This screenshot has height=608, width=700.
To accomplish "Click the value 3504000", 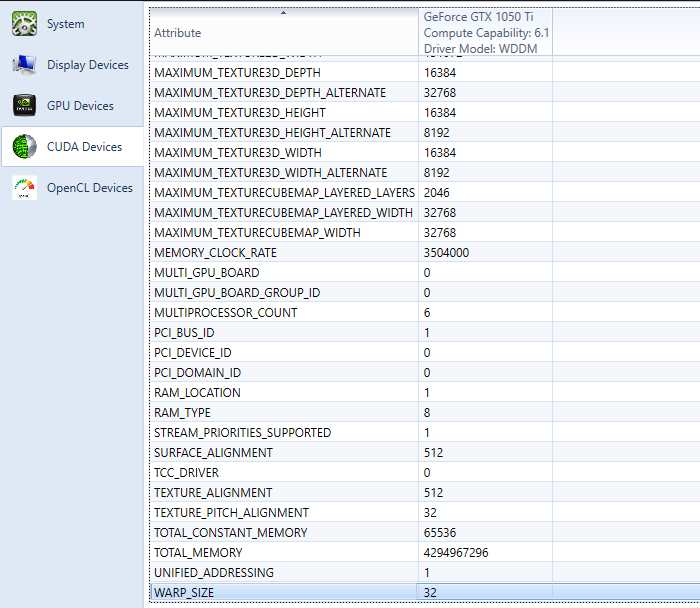I will coord(446,253).
